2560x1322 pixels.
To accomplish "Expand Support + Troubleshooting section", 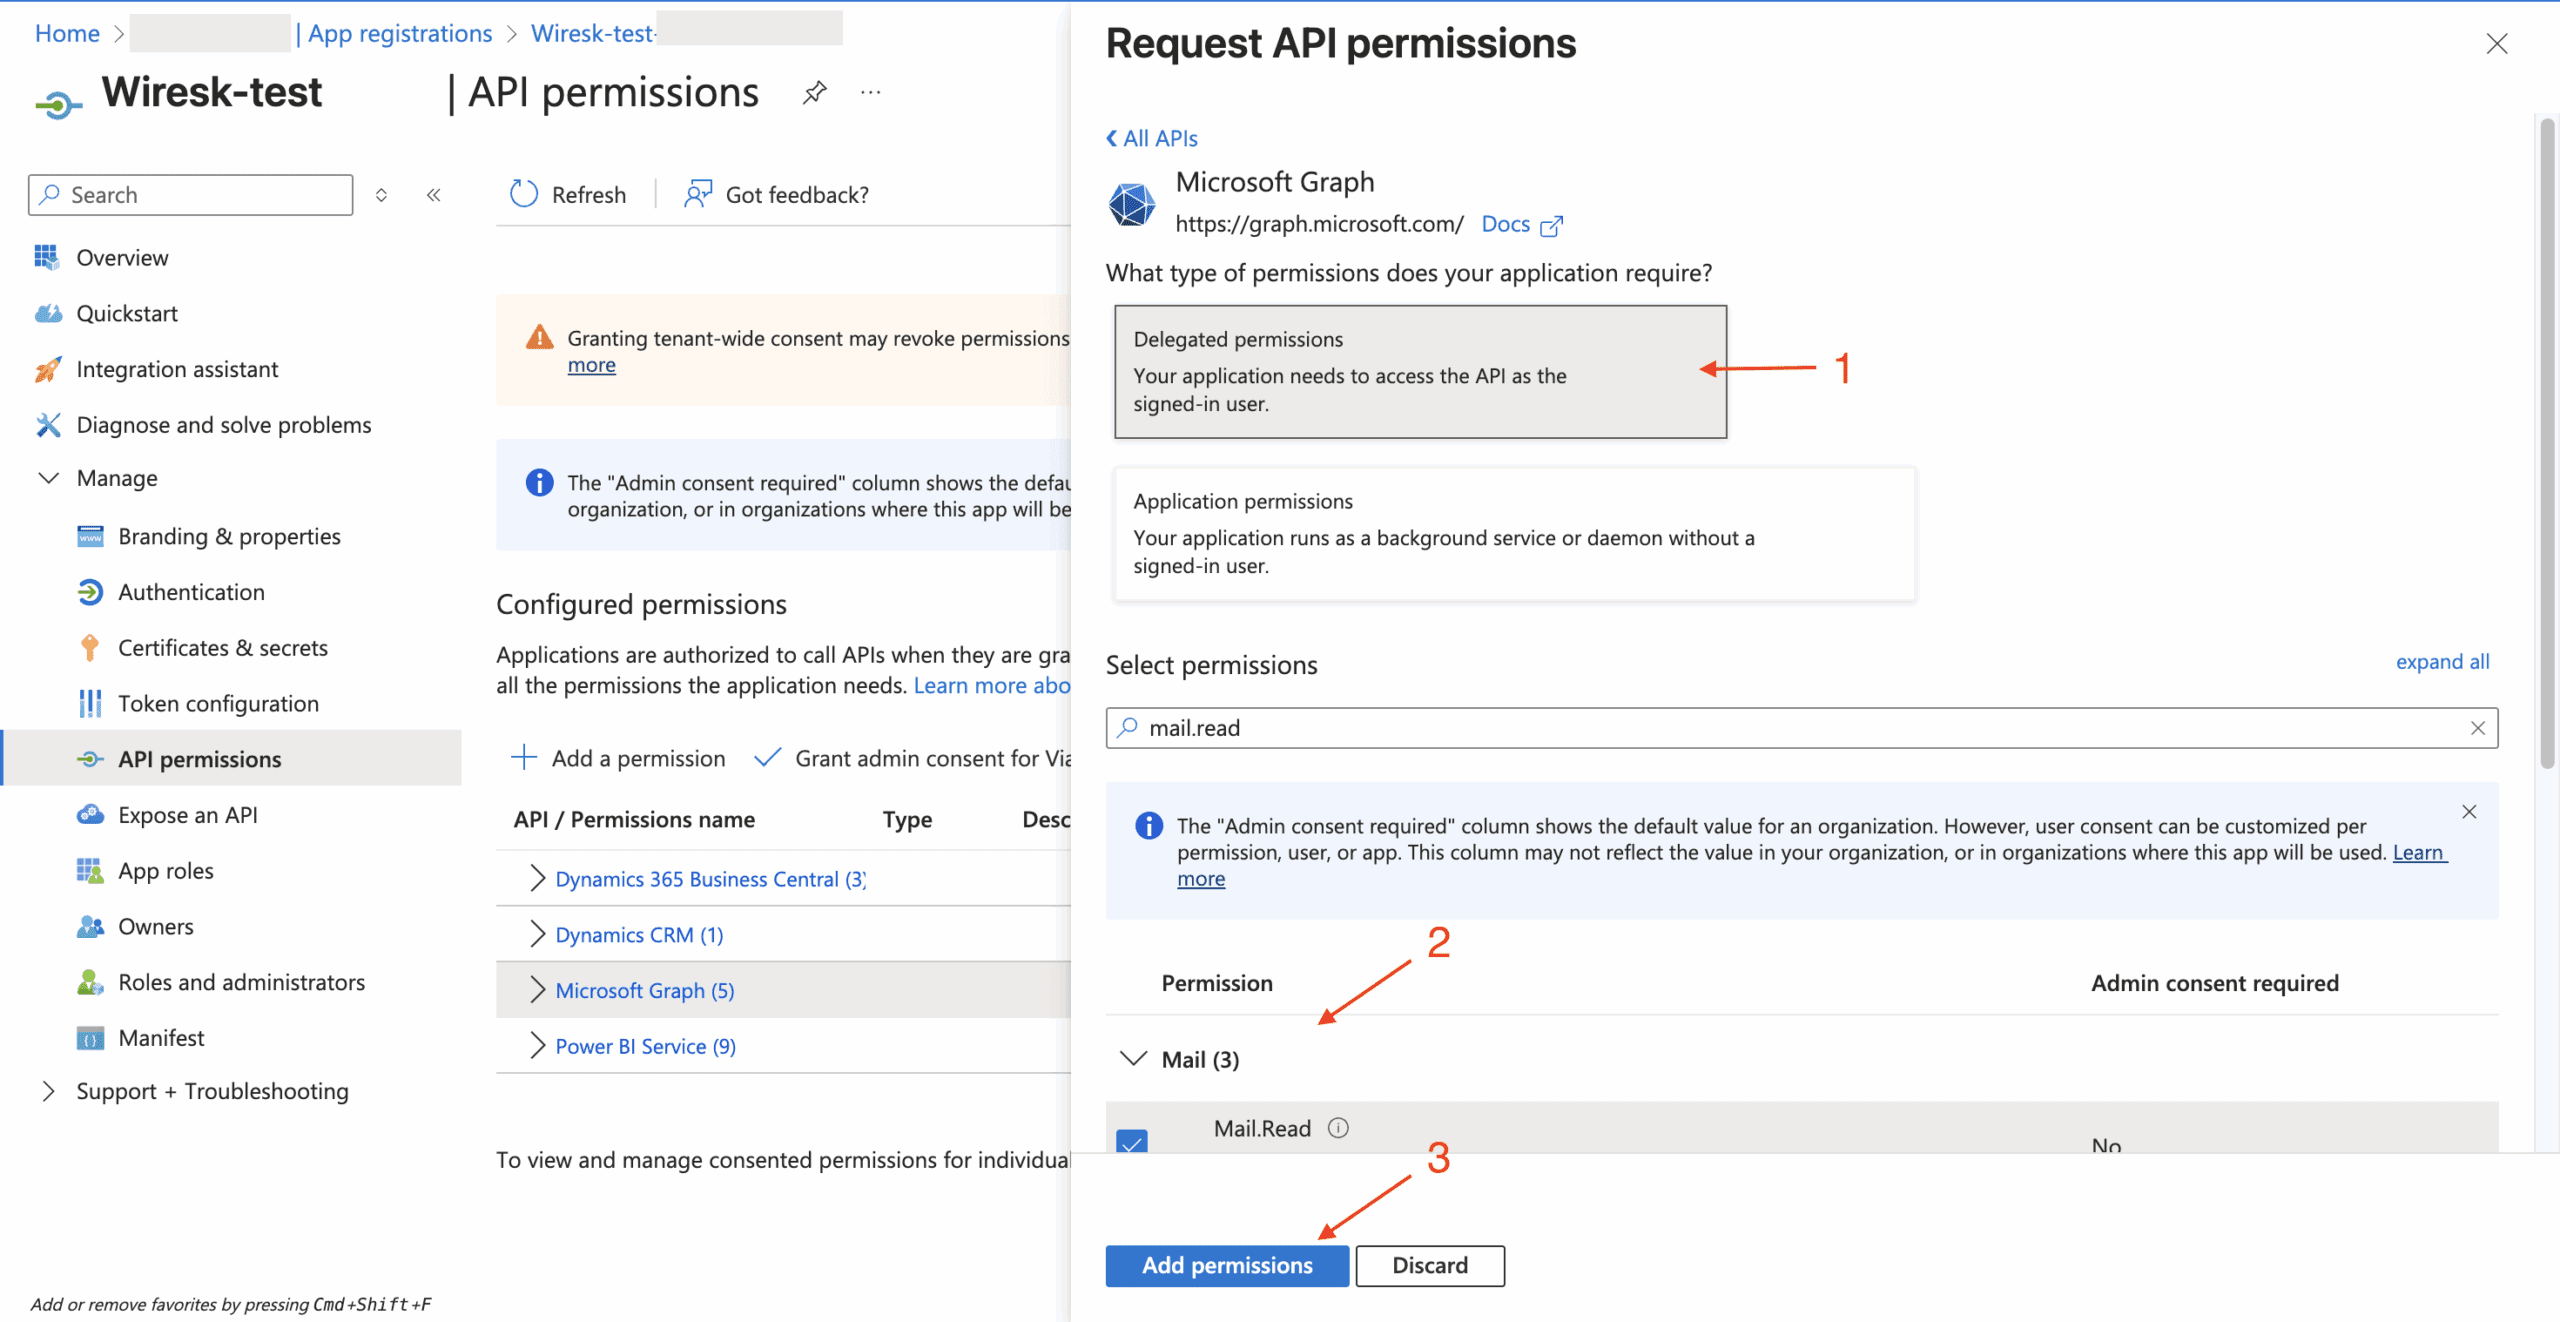I will 48,1091.
